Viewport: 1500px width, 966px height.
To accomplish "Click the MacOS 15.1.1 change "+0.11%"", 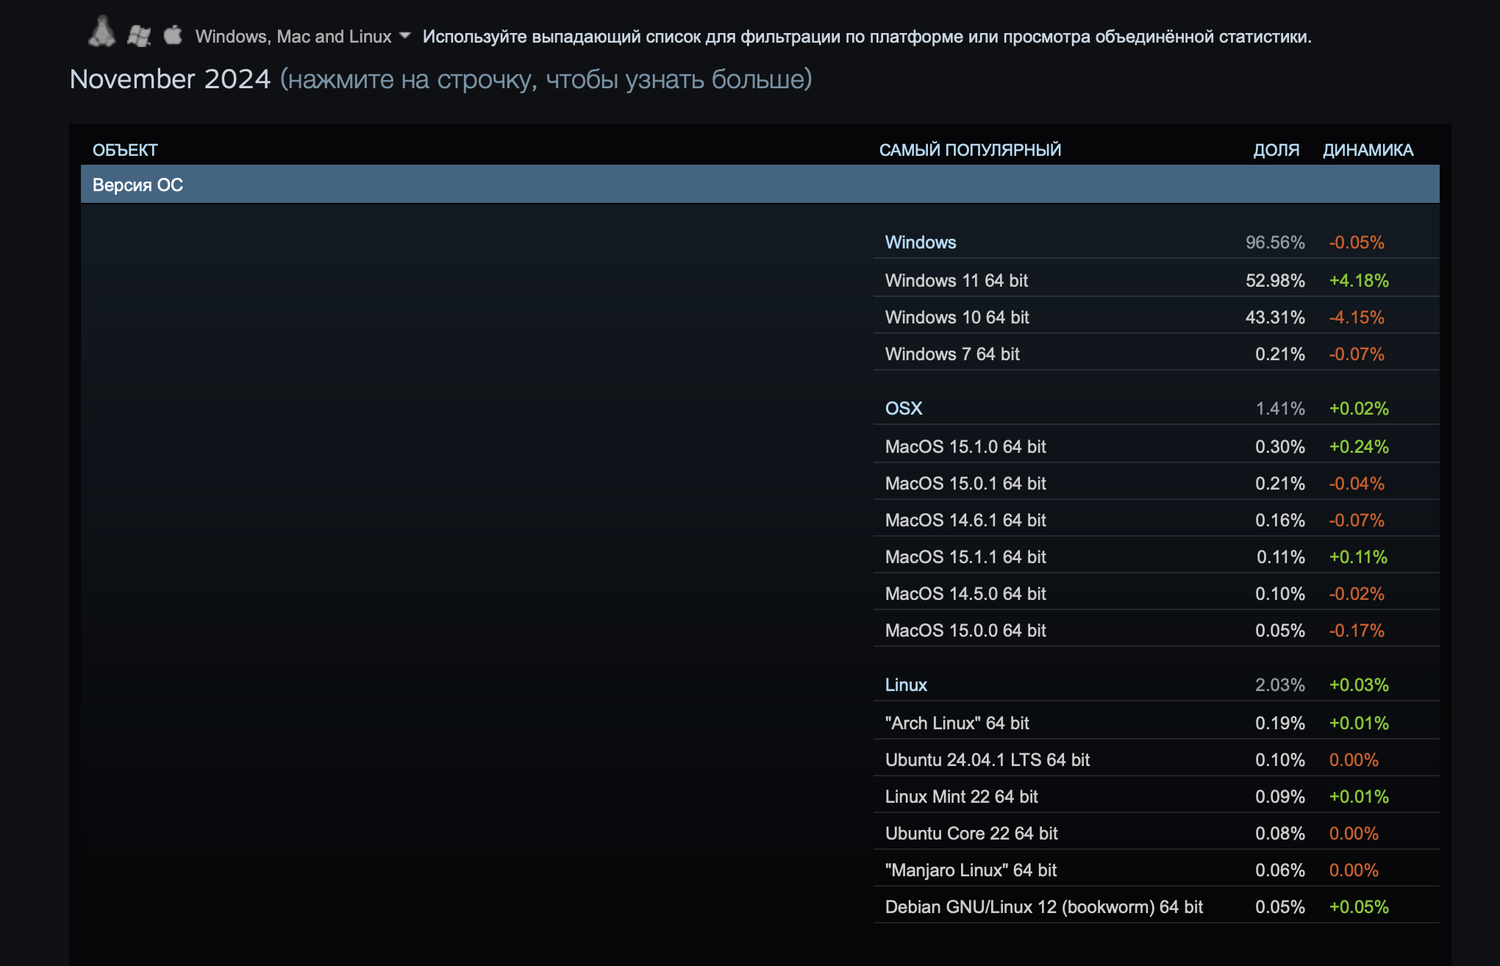I will coord(1358,557).
